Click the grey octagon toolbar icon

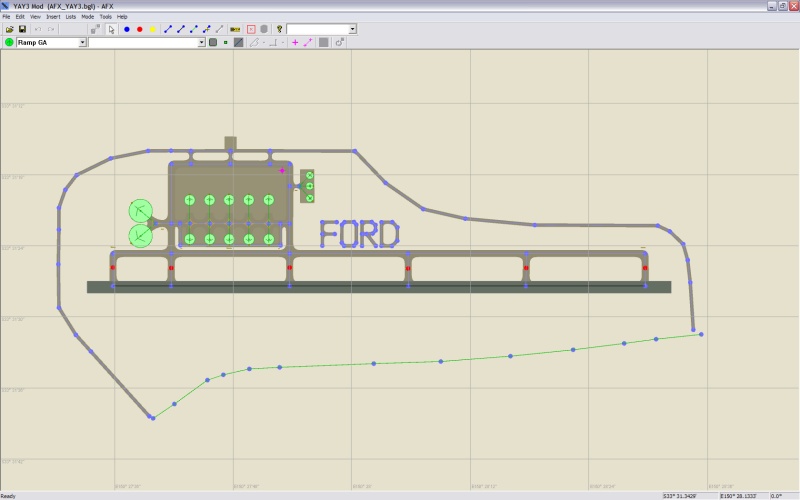(264, 29)
